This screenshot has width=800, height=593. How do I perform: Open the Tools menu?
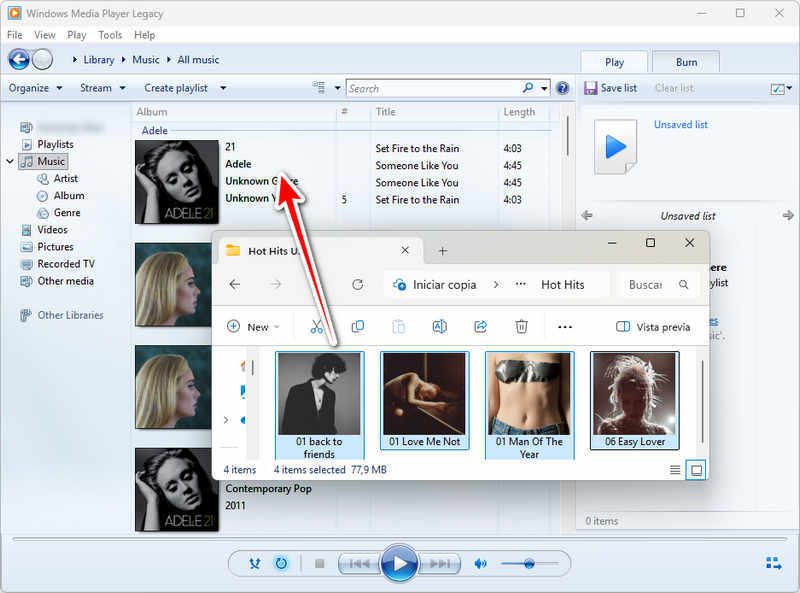(x=110, y=35)
